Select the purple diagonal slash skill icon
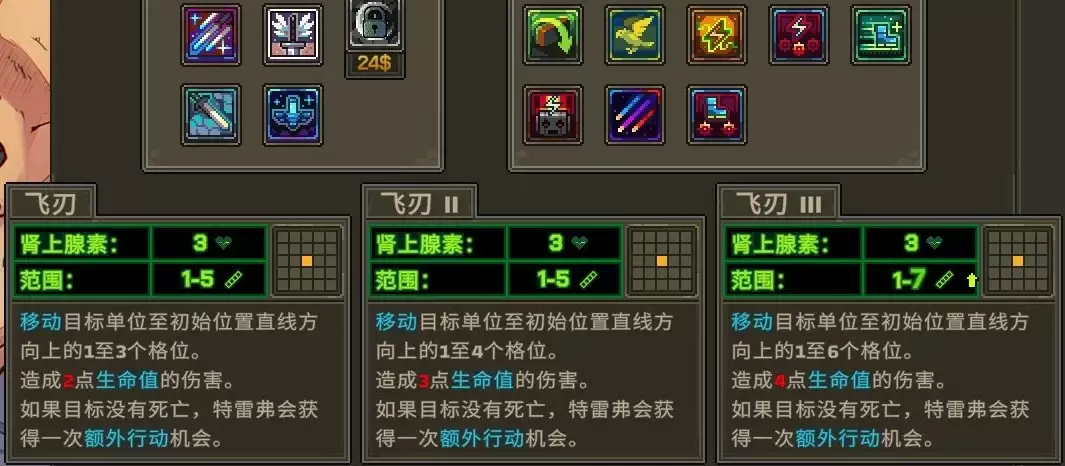 211,35
